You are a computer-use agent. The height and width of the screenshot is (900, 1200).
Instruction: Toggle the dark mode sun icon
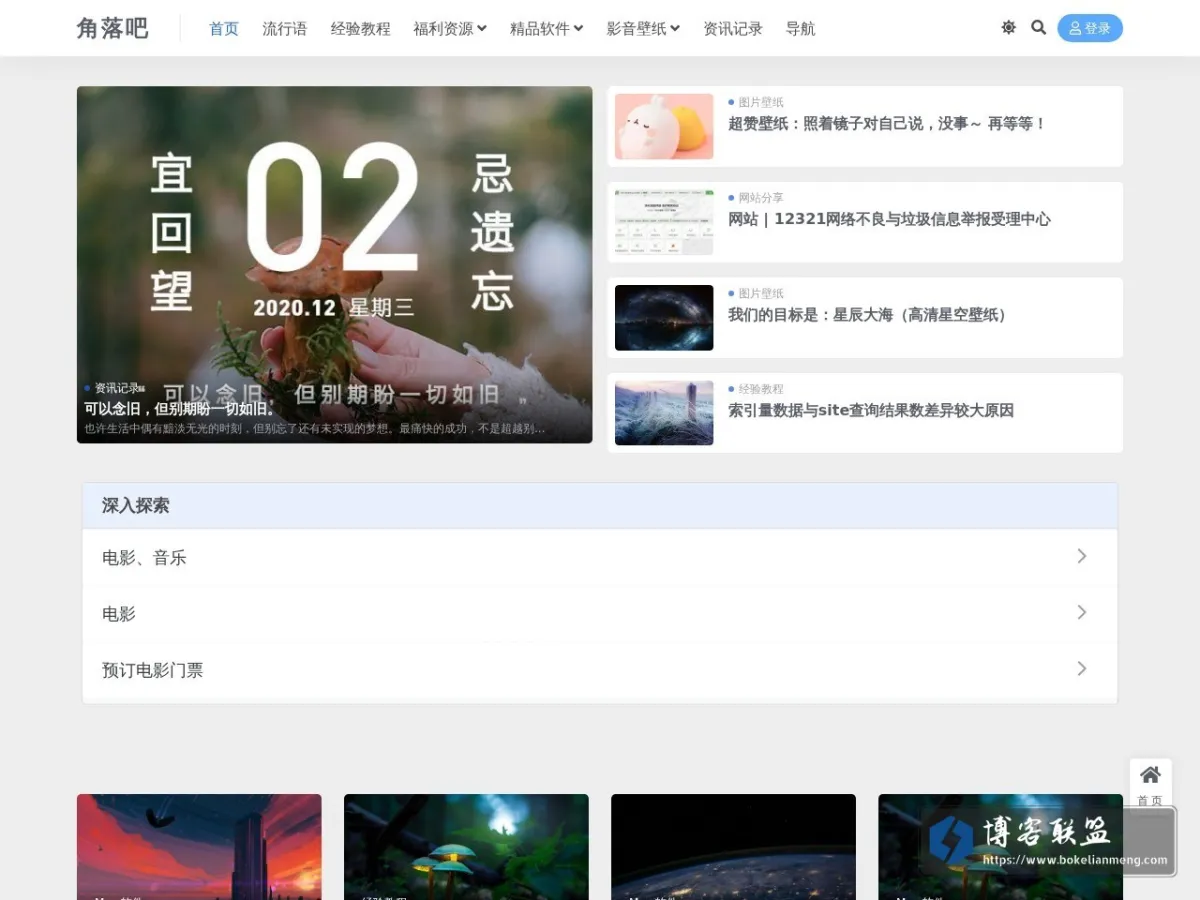(1008, 28)
